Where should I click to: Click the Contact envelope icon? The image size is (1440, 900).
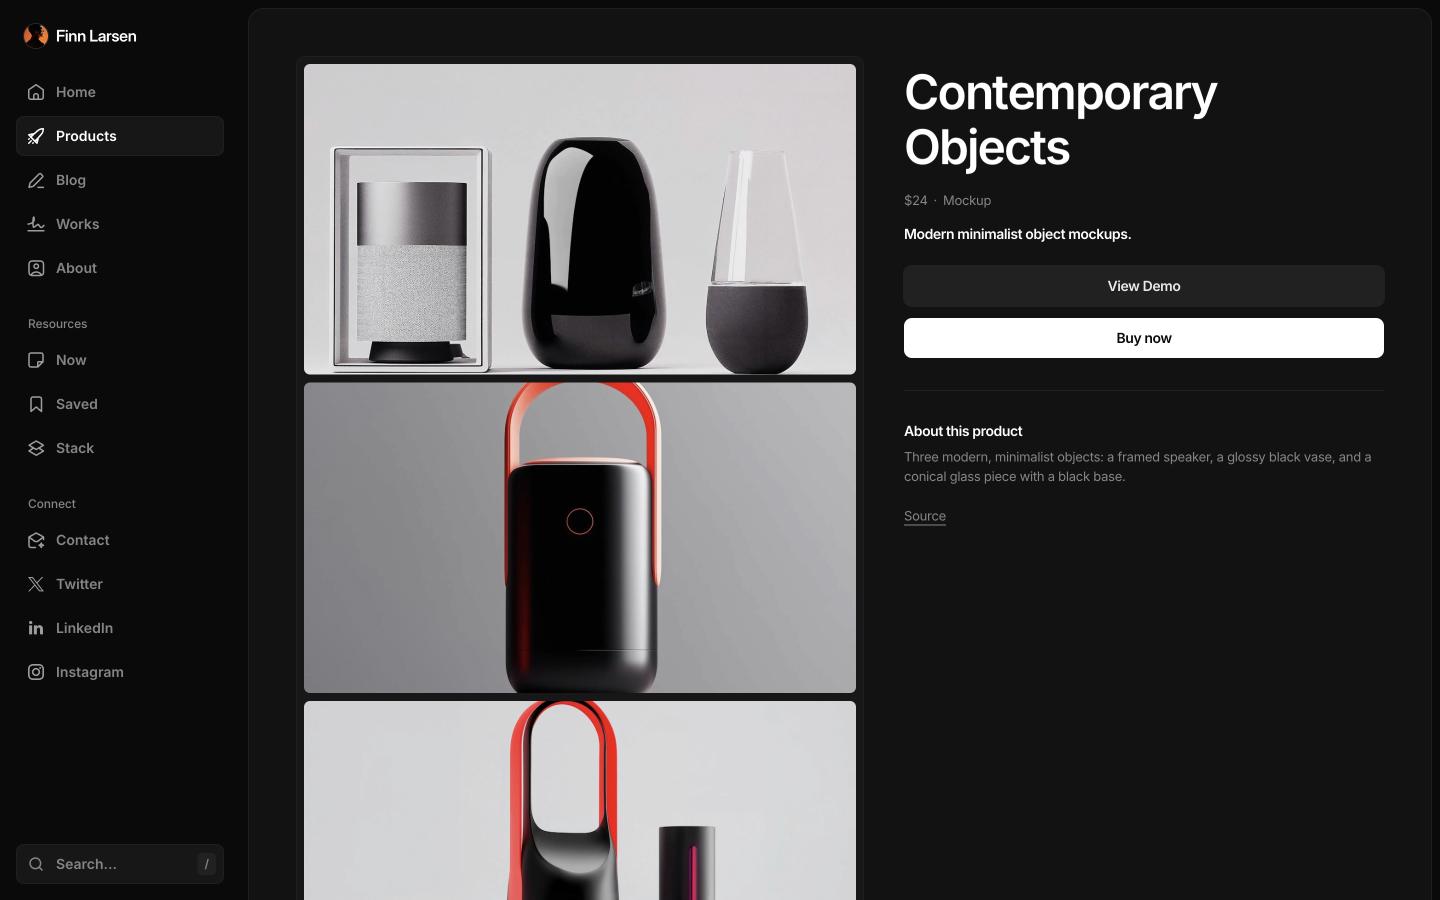36,540
